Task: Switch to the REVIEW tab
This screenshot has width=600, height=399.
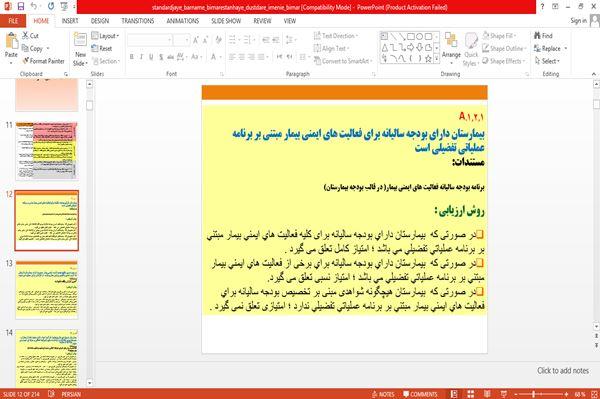Action: [262, 21]
